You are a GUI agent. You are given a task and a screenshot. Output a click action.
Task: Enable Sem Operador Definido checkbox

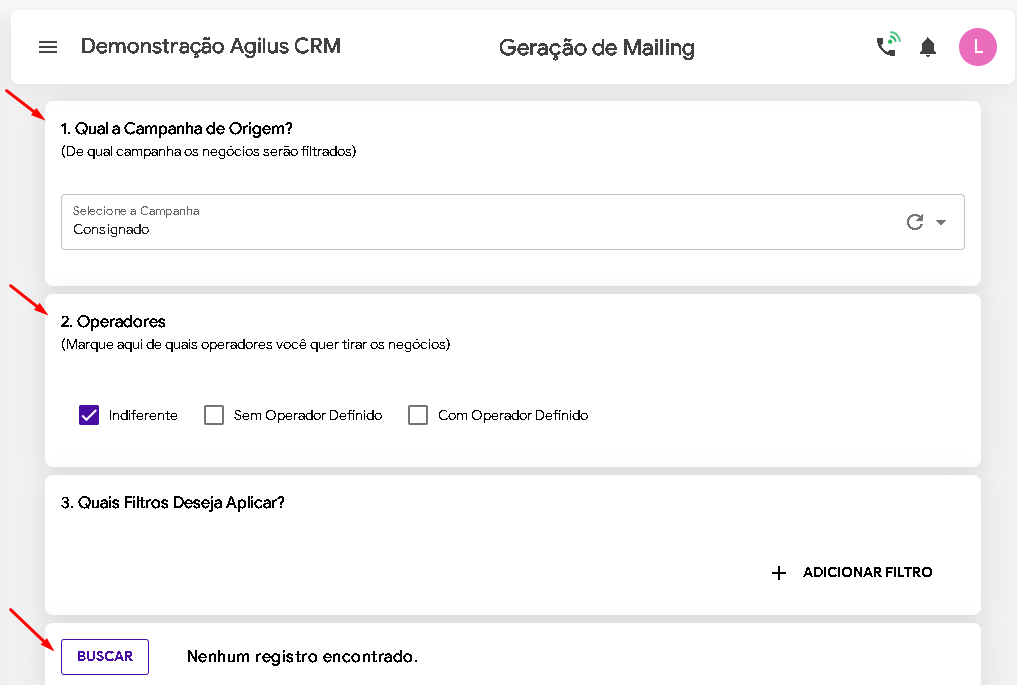pyautogui.click(x=214, y=415)
